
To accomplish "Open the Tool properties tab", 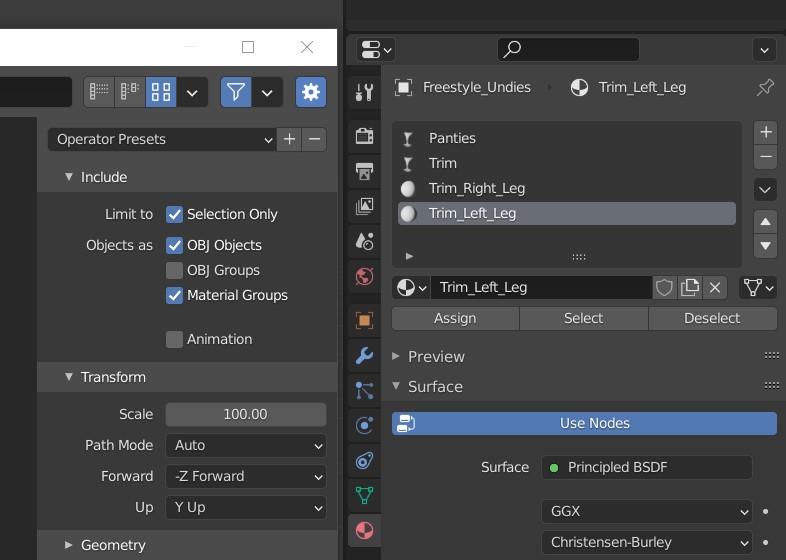I will point(364,93).
